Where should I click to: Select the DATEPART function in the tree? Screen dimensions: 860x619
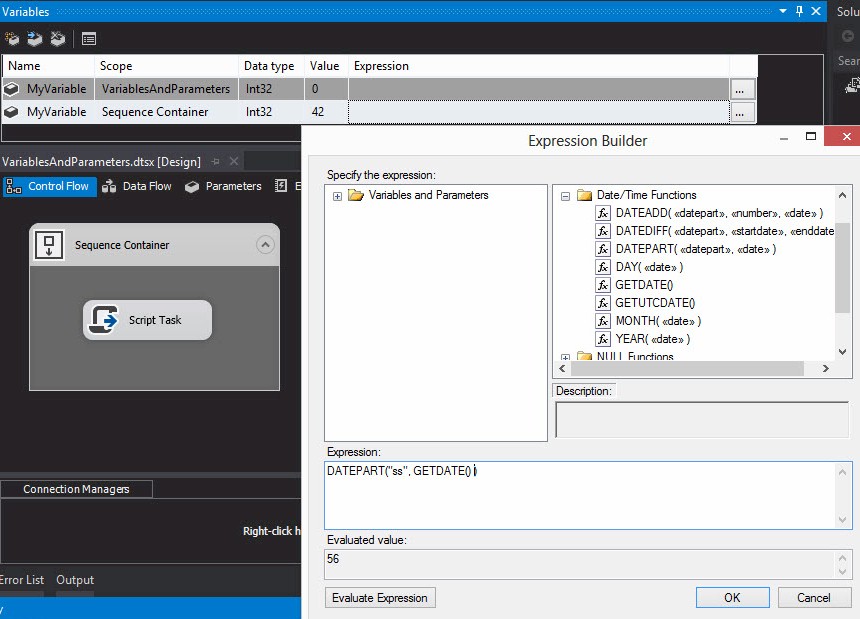tap(695, 249)
